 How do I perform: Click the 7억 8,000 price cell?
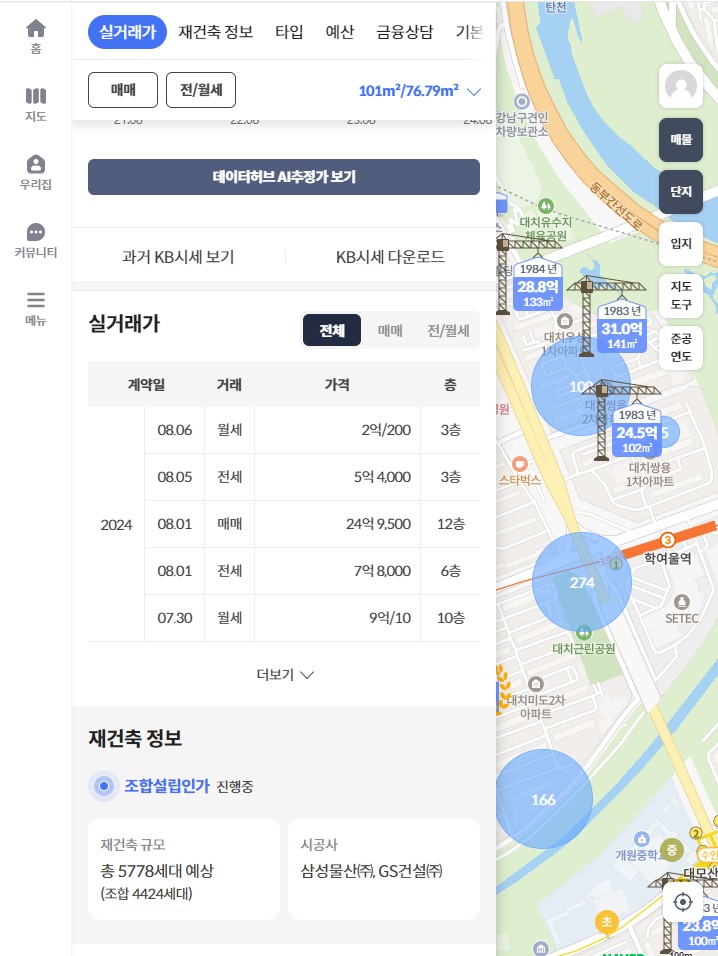(337, 571)
